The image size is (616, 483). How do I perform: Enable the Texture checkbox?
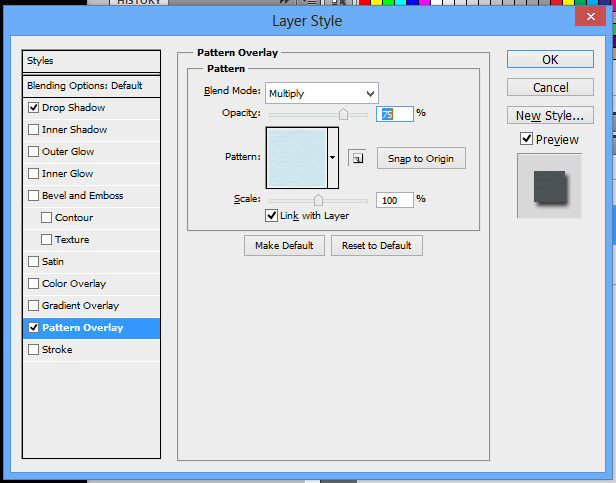pyautogui.click(x=46, y=240)
